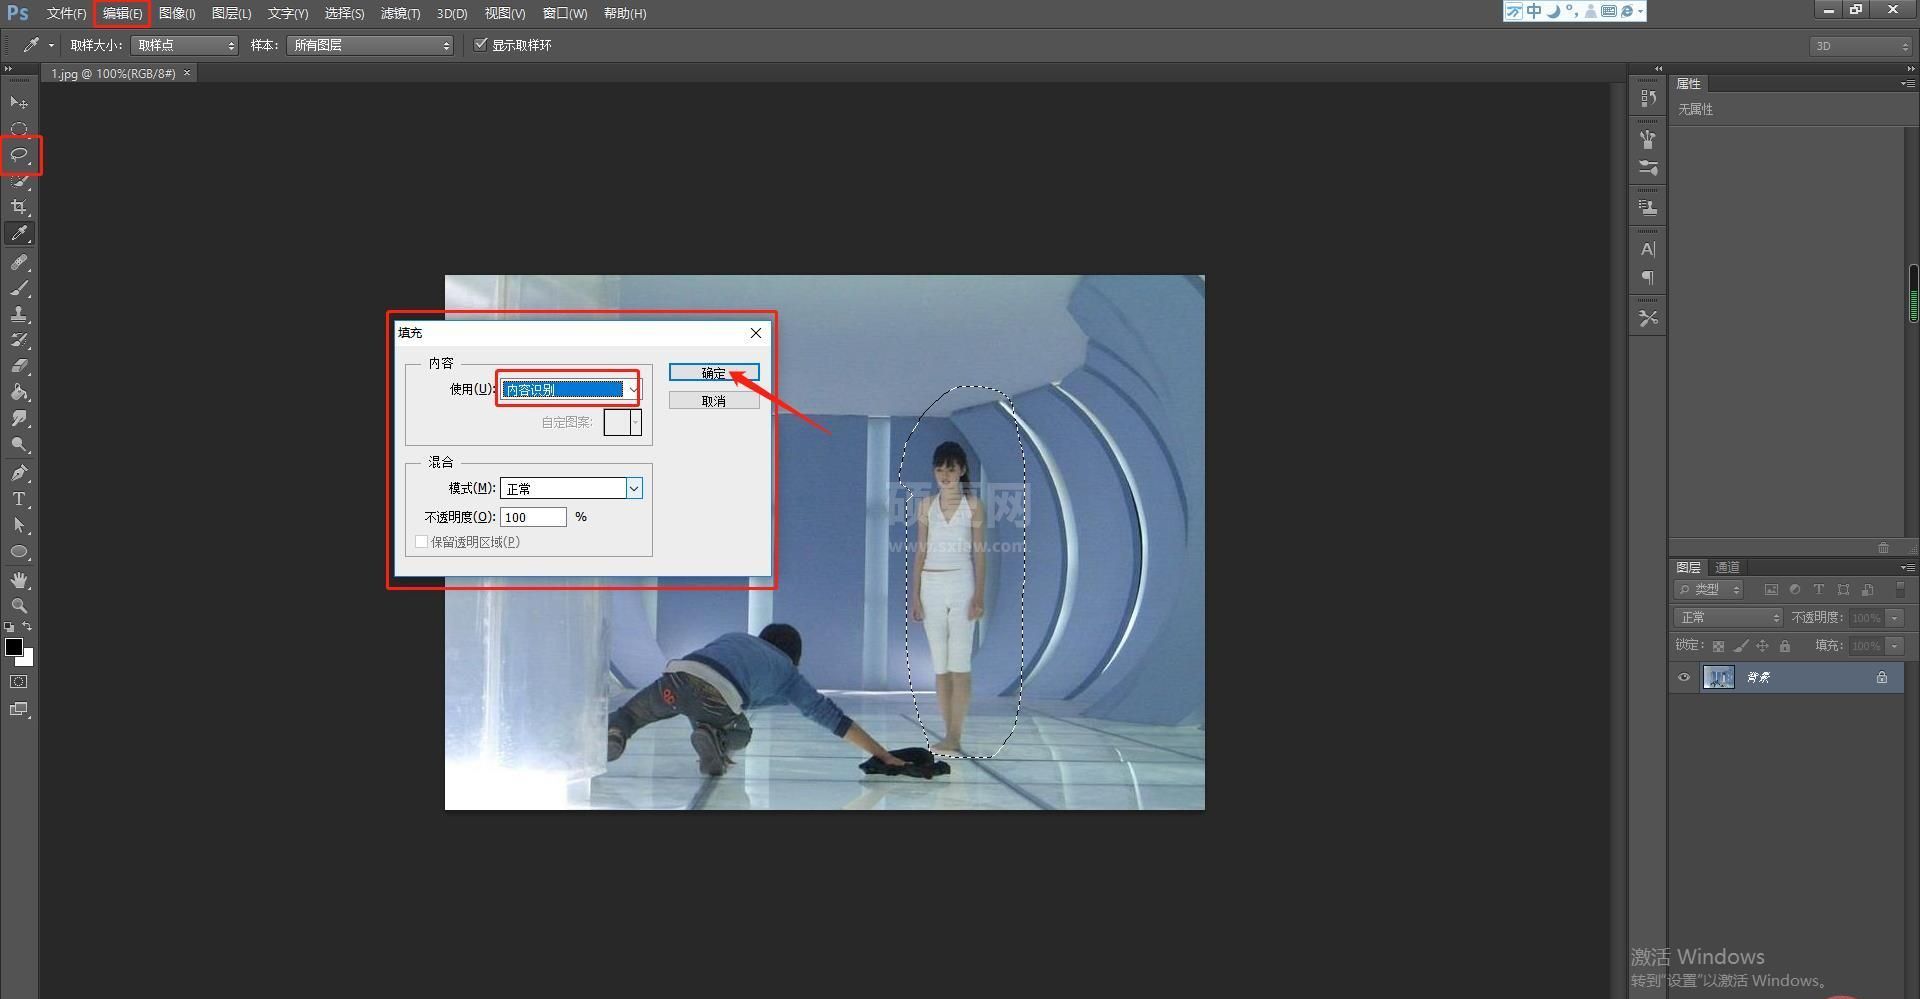The width and height of the screenshot is (1920, 999).
Task: Filter layers by pixel layers
Action: pos(1771,590)
